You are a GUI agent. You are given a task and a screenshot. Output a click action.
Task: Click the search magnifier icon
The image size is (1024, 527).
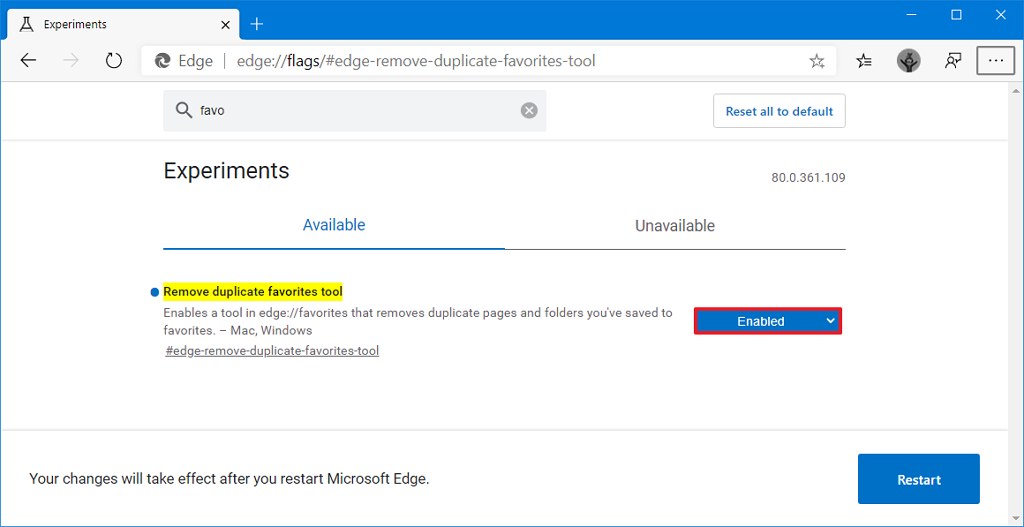click(x=184, y=110)
